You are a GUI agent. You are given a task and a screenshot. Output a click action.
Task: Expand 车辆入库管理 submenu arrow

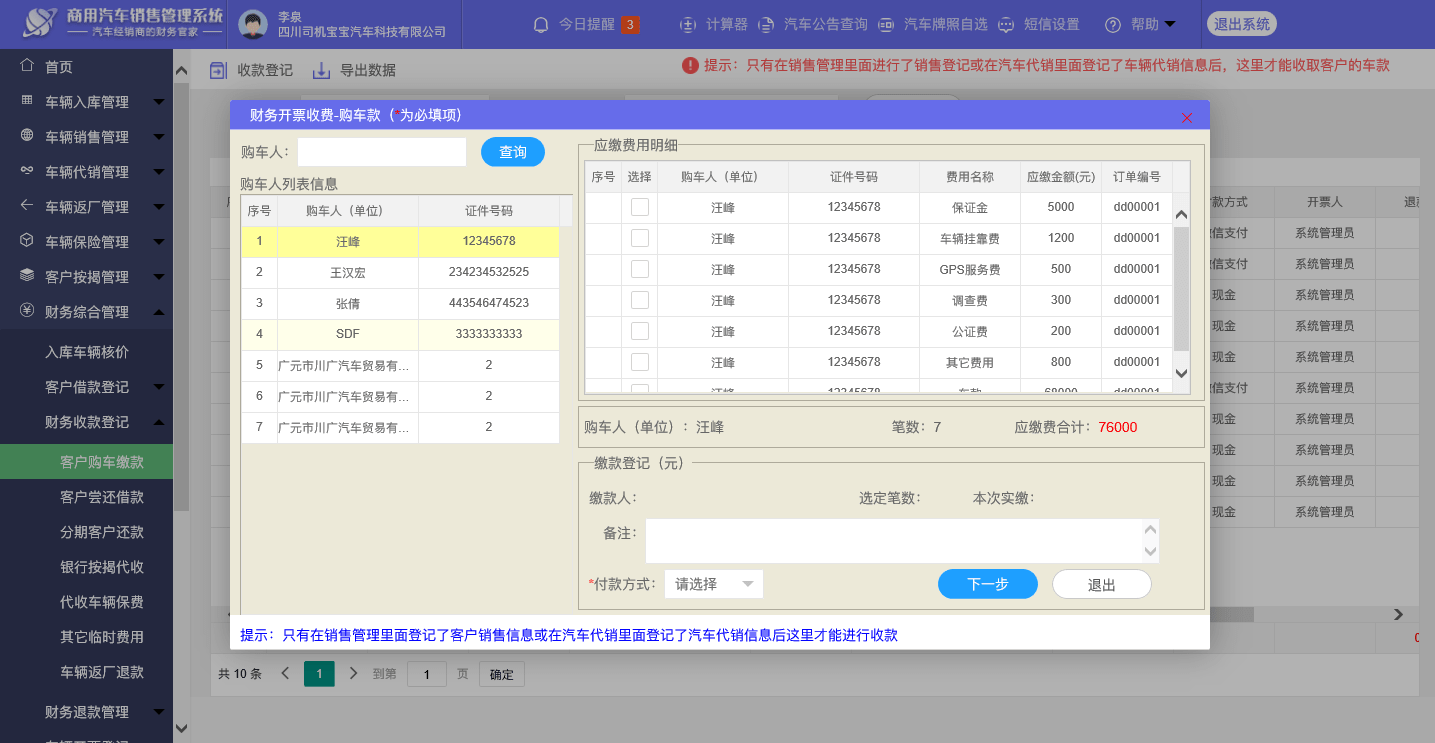(159, 102)
